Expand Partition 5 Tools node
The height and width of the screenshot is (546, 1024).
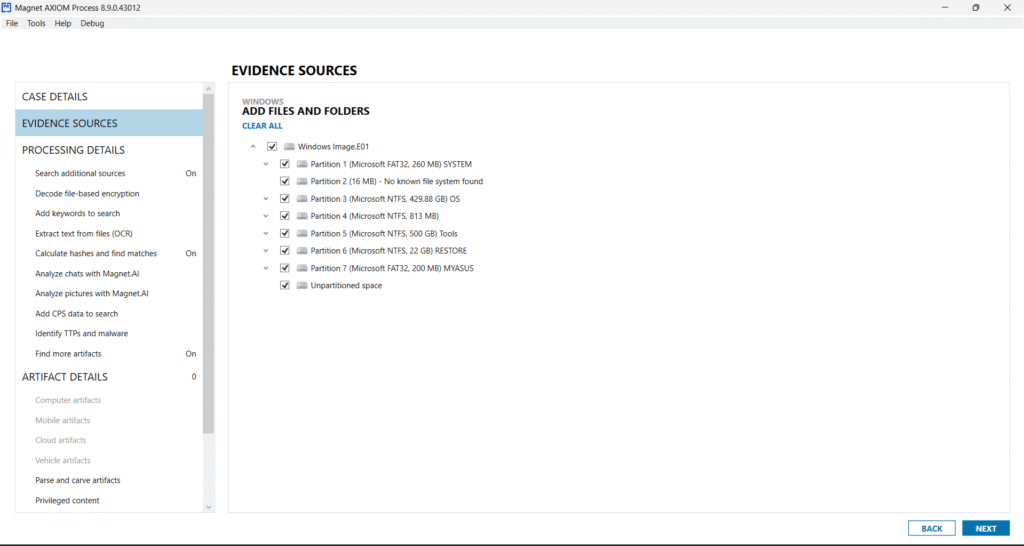point(266,233)
